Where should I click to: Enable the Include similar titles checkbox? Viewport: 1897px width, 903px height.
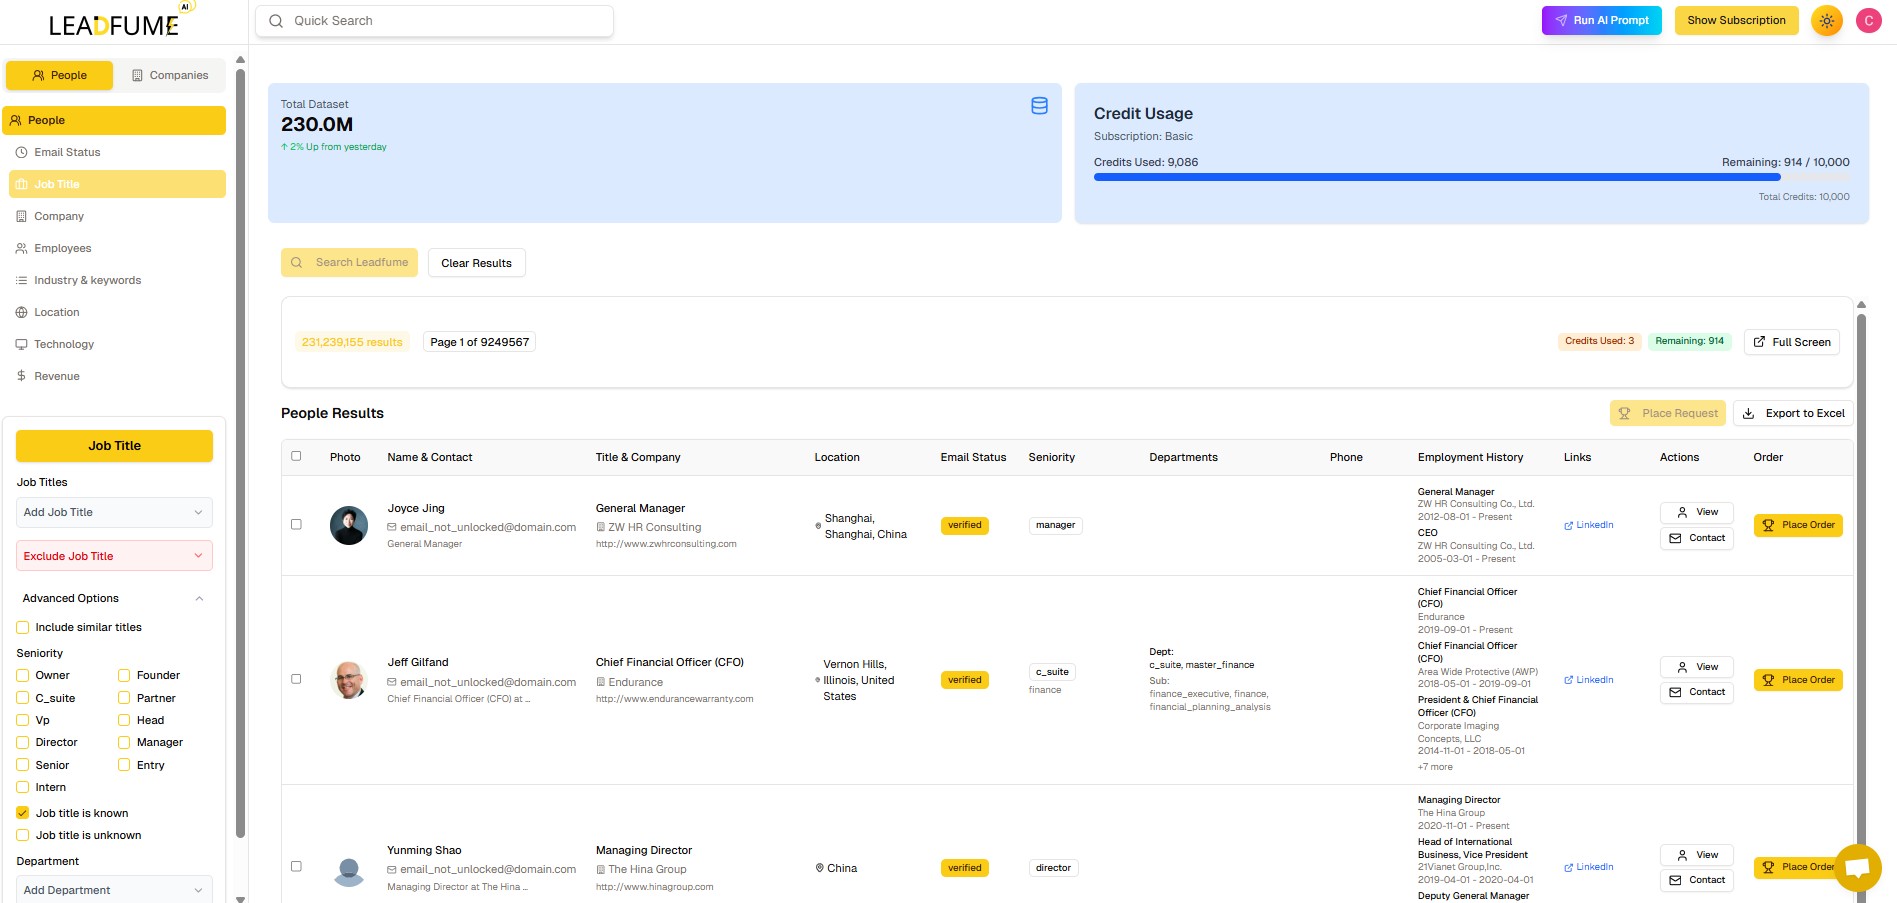[23, 628]
